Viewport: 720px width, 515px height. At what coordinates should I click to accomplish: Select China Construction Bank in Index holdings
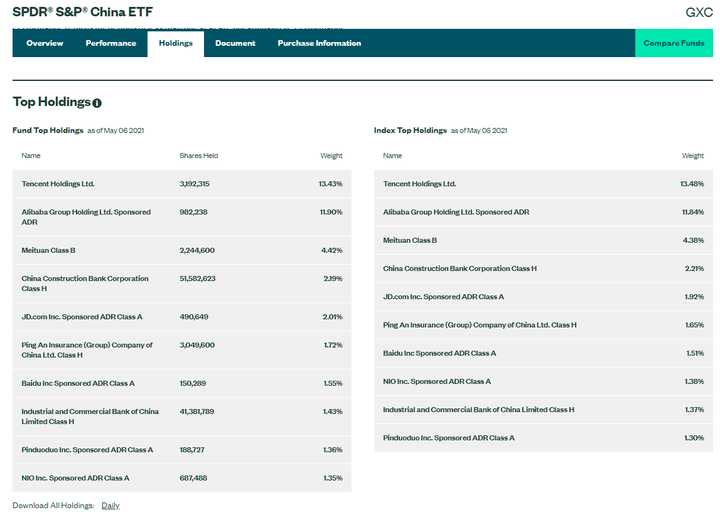click(460, 269)
